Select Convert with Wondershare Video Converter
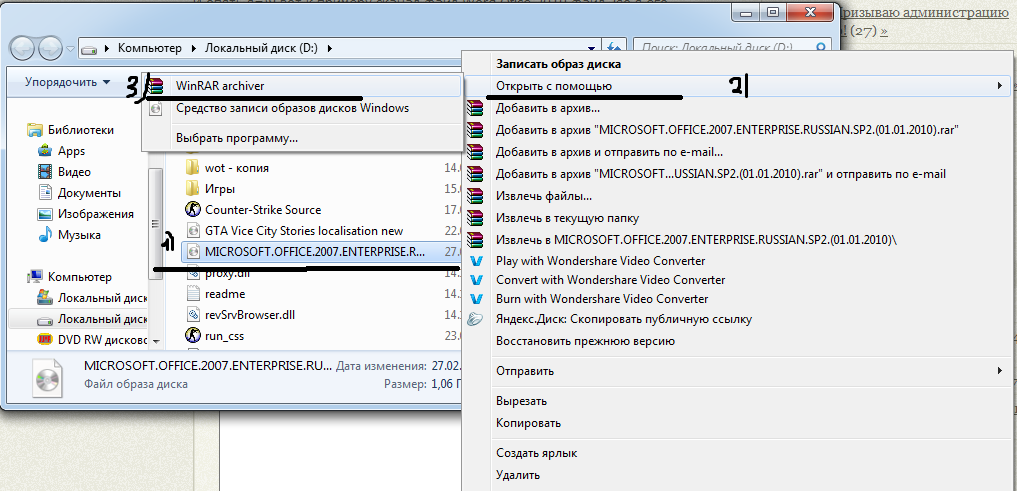Image resolution: width=1017 pixels, height=491 pixels. click(x=610, y=280)
